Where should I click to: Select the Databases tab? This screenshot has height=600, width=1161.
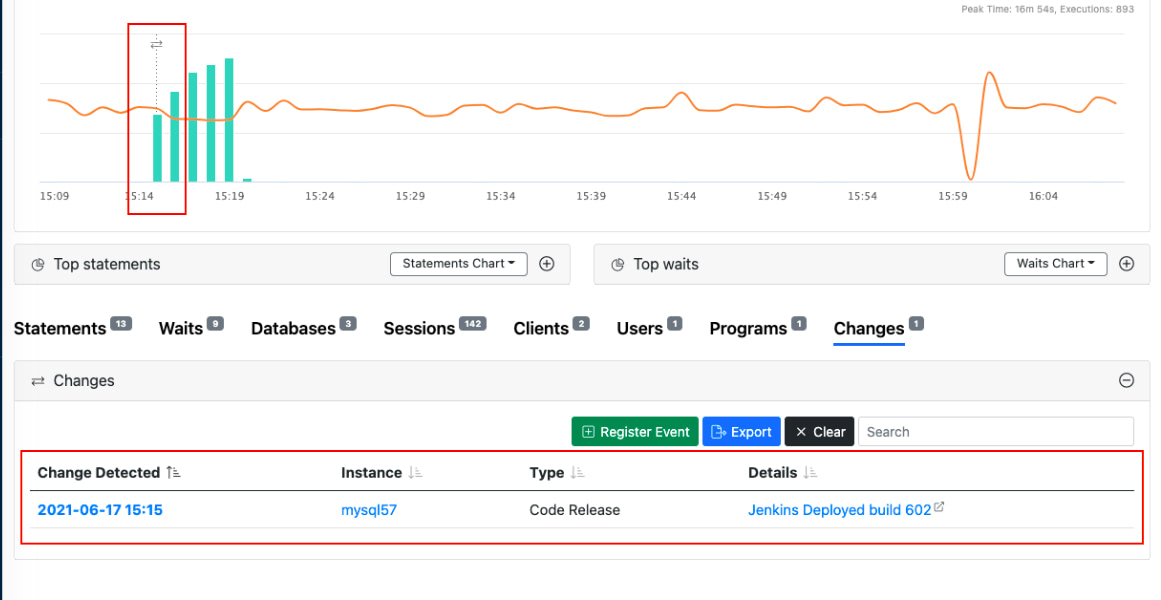click(293, 329)
